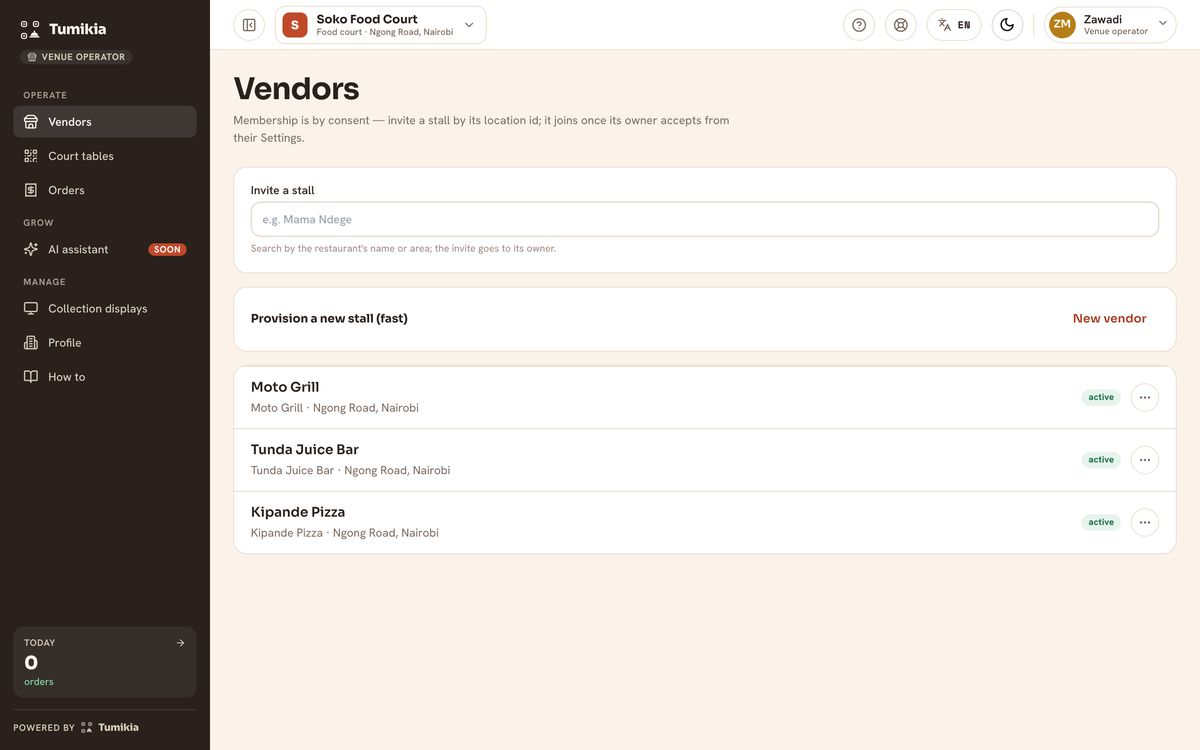Click the Vendors storefront icon
Screen dimensions: 1200x750
click(x=31, y=122)
